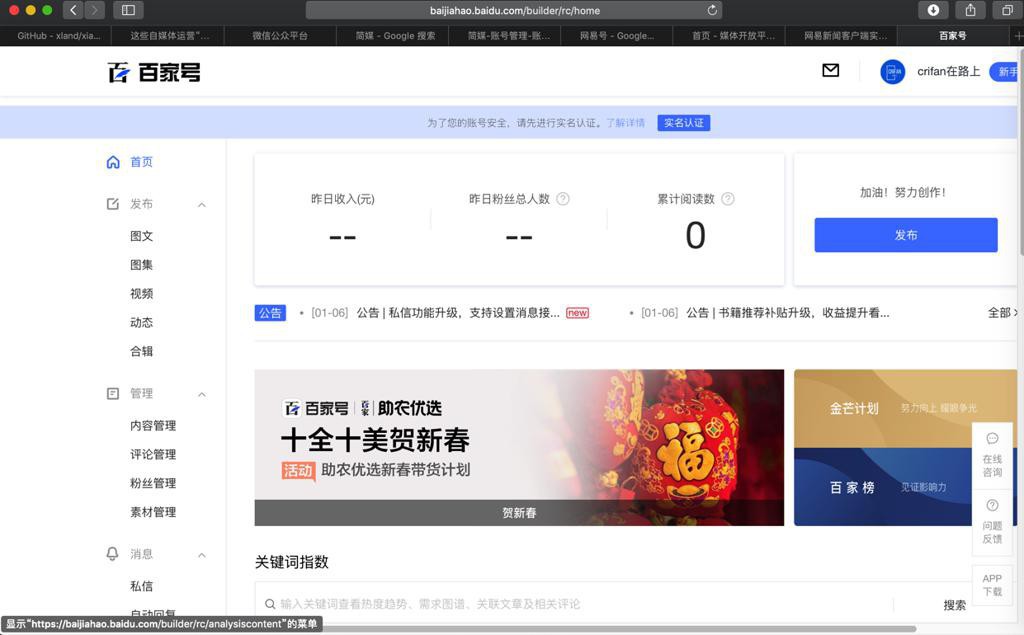Image resolution: width=1024 pixels, height=635 pixels.
Task: Click the 发布 edit icon in sidebar
Action: pos(113,204)
